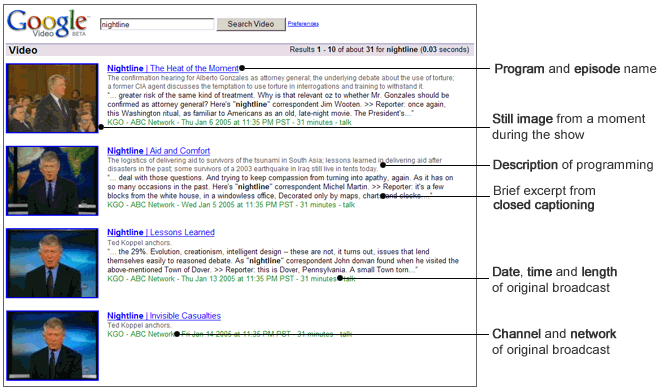The height and width of the screenshot is (390, 662).
Task: Click the 'Fri Jan 14 2005' broadcast info line
Action: click(x=229, y=334)
